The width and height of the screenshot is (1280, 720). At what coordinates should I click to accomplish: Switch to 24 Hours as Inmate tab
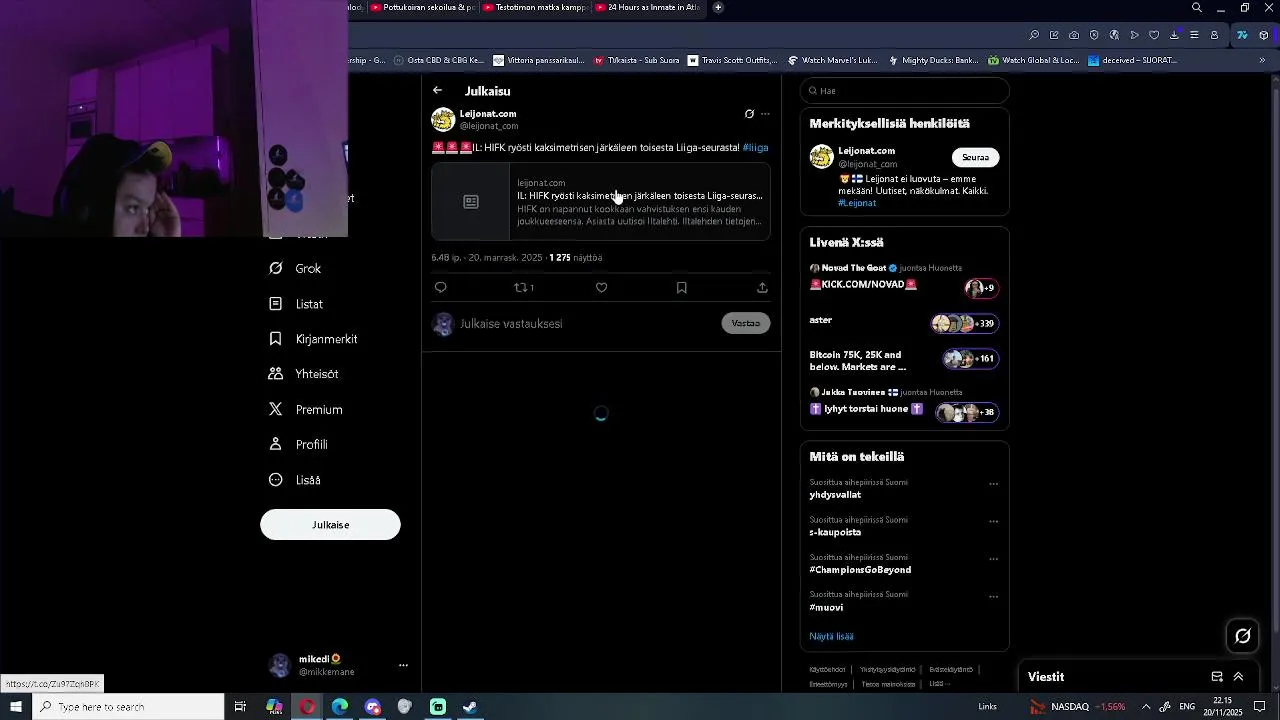[x=648, y=7]
